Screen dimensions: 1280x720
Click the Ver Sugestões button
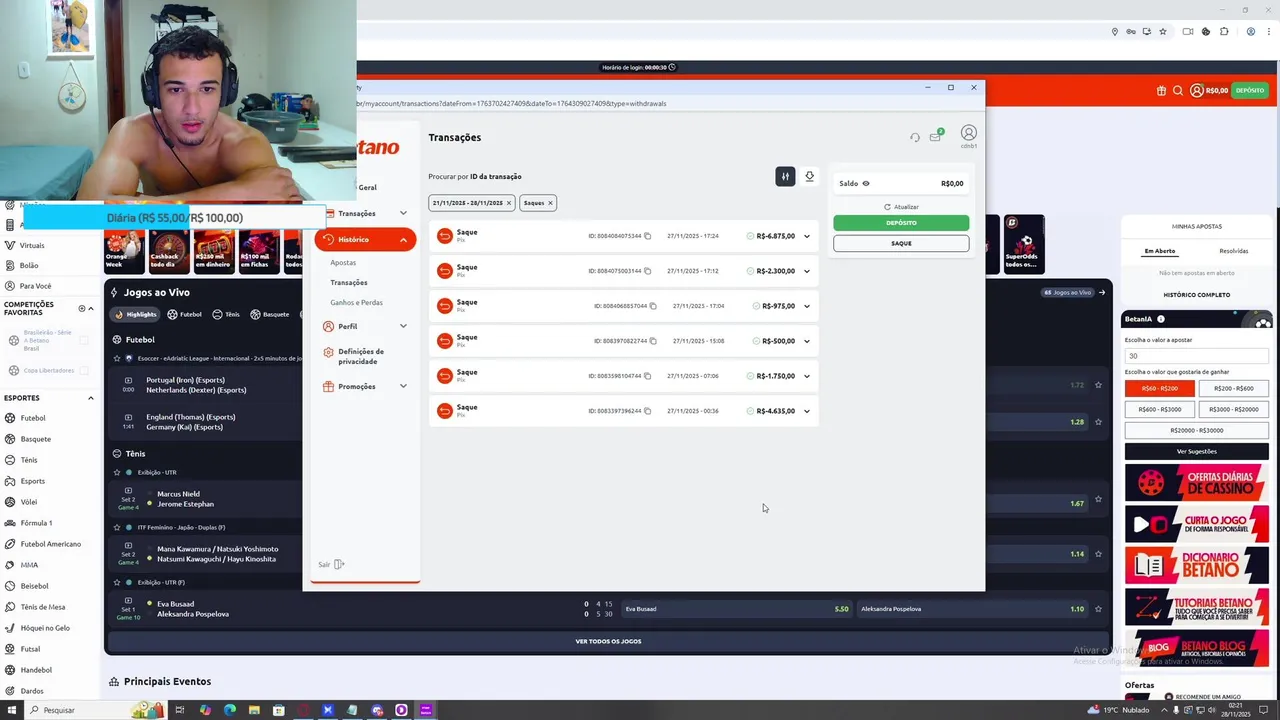pyautogui.click(x=1197, y=452)
